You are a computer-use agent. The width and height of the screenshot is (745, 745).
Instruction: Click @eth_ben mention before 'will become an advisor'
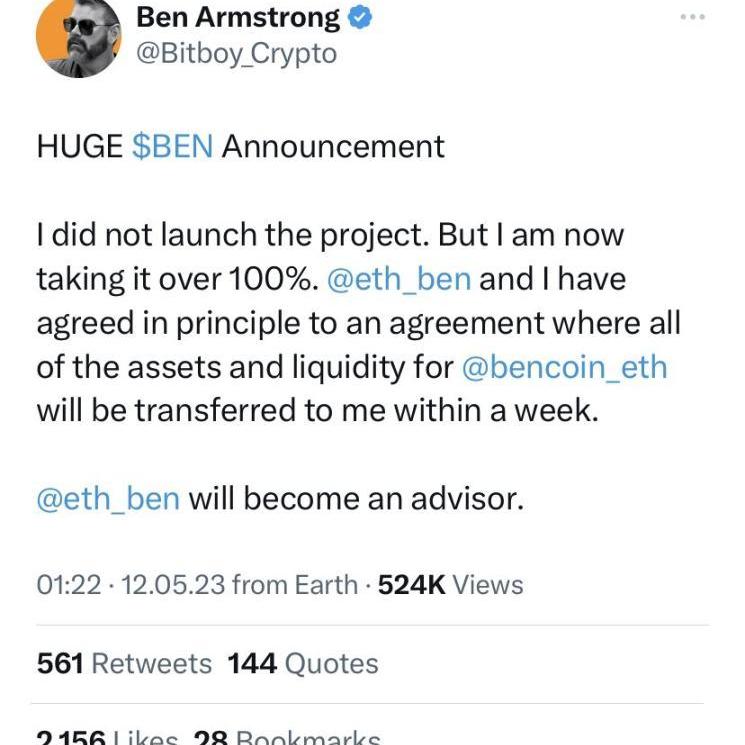(x=108, y=498)
